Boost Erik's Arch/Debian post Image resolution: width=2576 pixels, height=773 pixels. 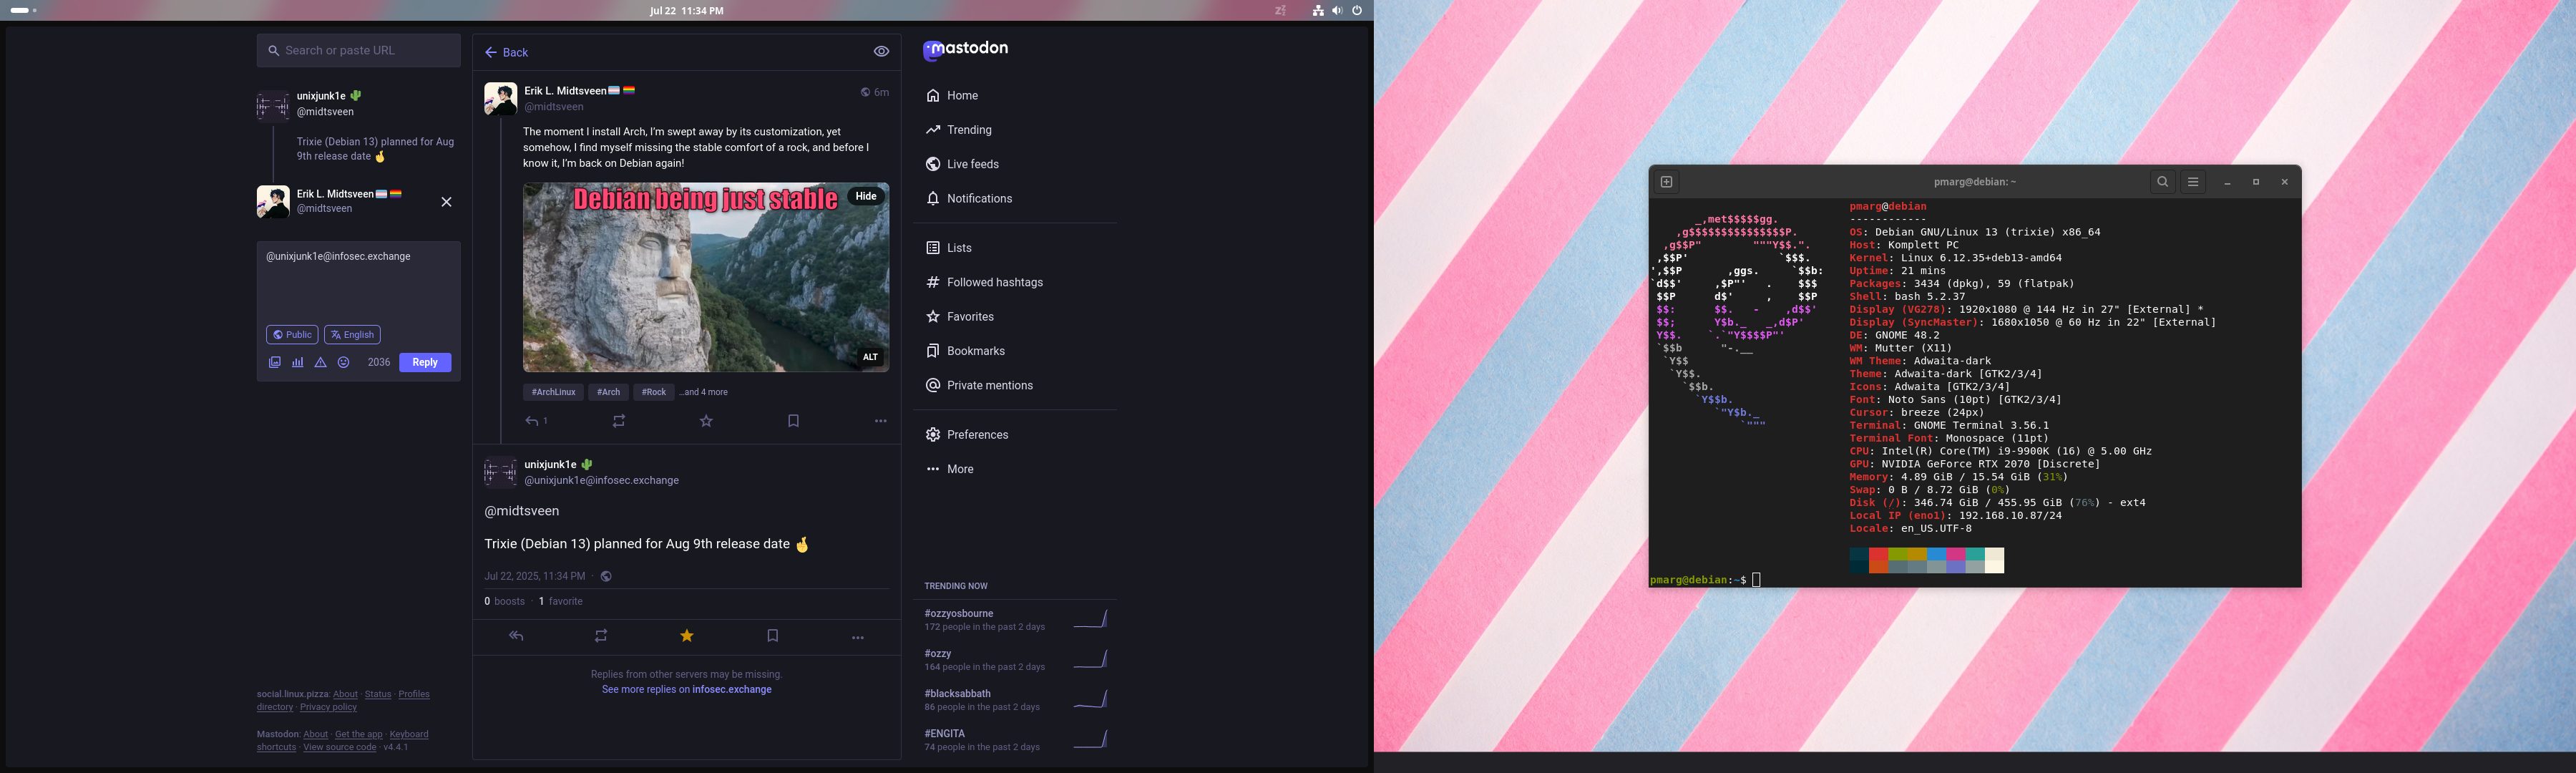click(x=619, y=421)
